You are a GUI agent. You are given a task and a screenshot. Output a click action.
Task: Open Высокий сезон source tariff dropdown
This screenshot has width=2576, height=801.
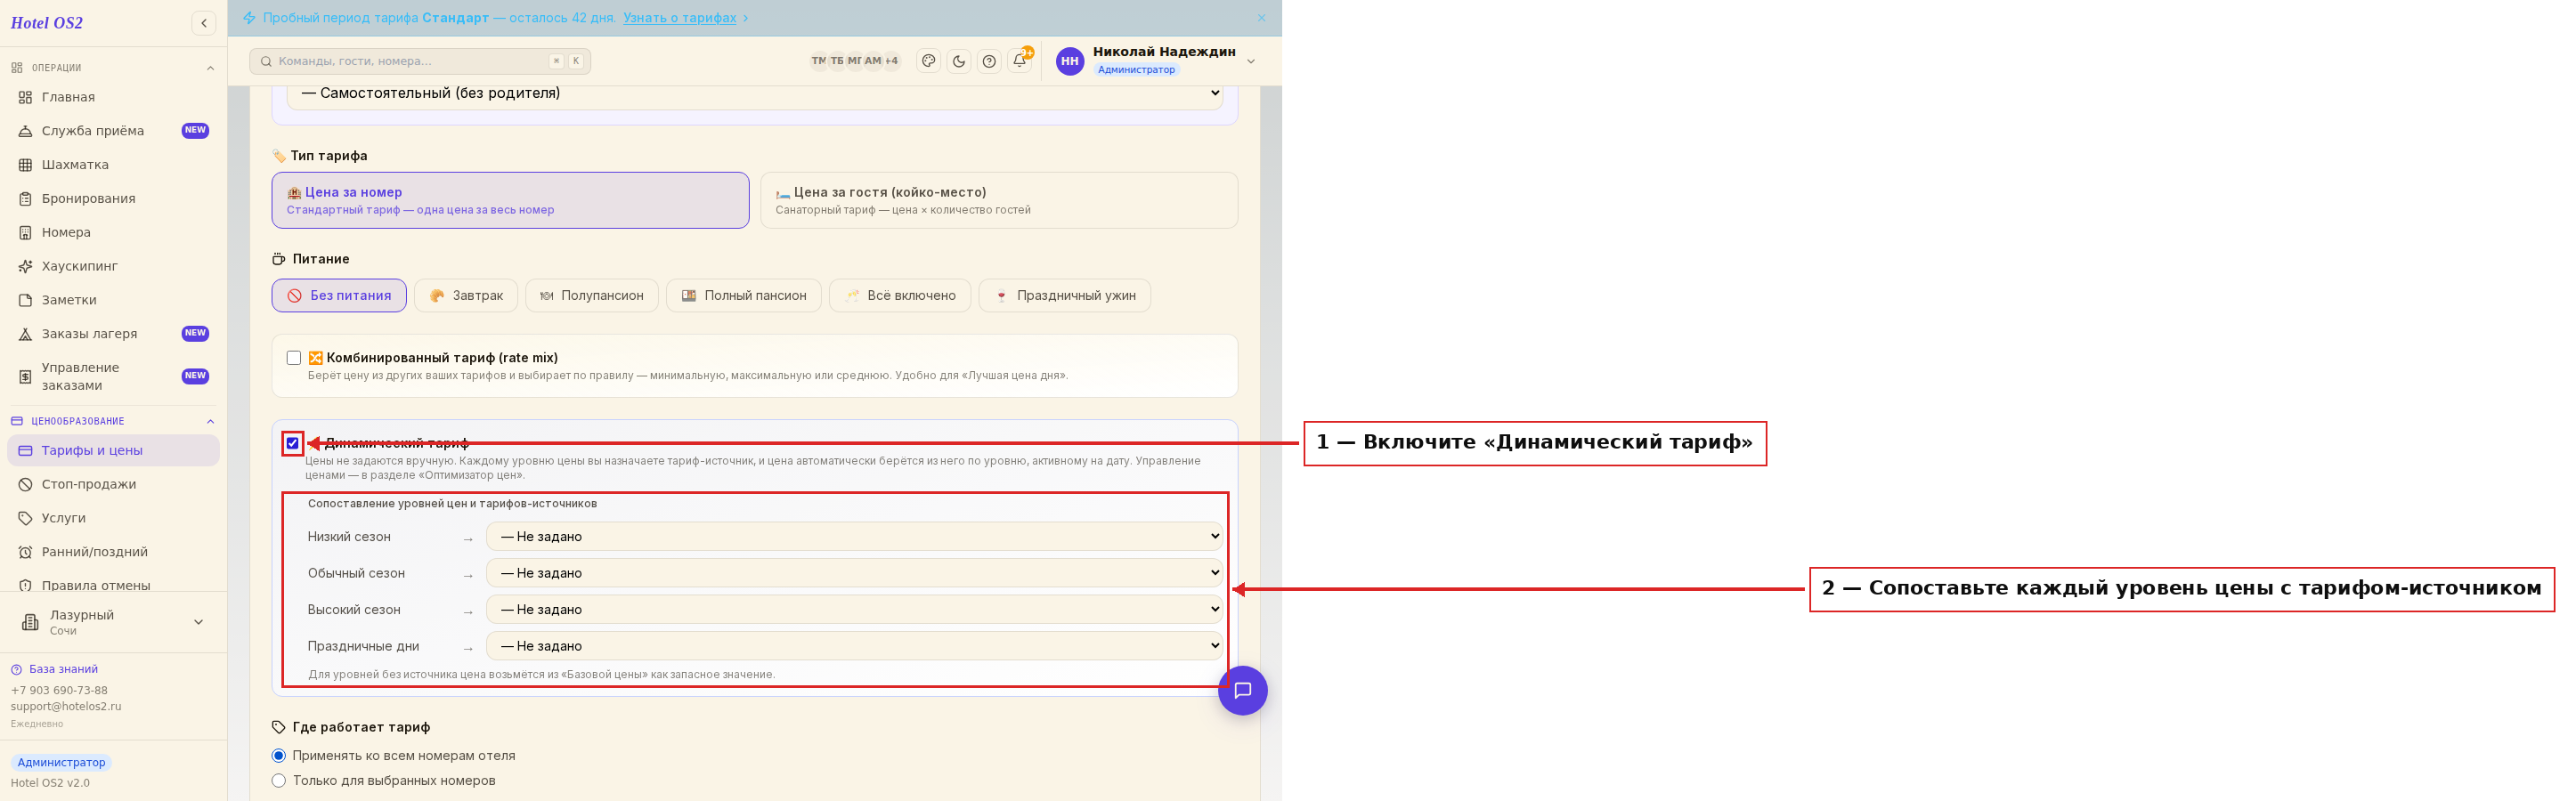coord(854,610)
